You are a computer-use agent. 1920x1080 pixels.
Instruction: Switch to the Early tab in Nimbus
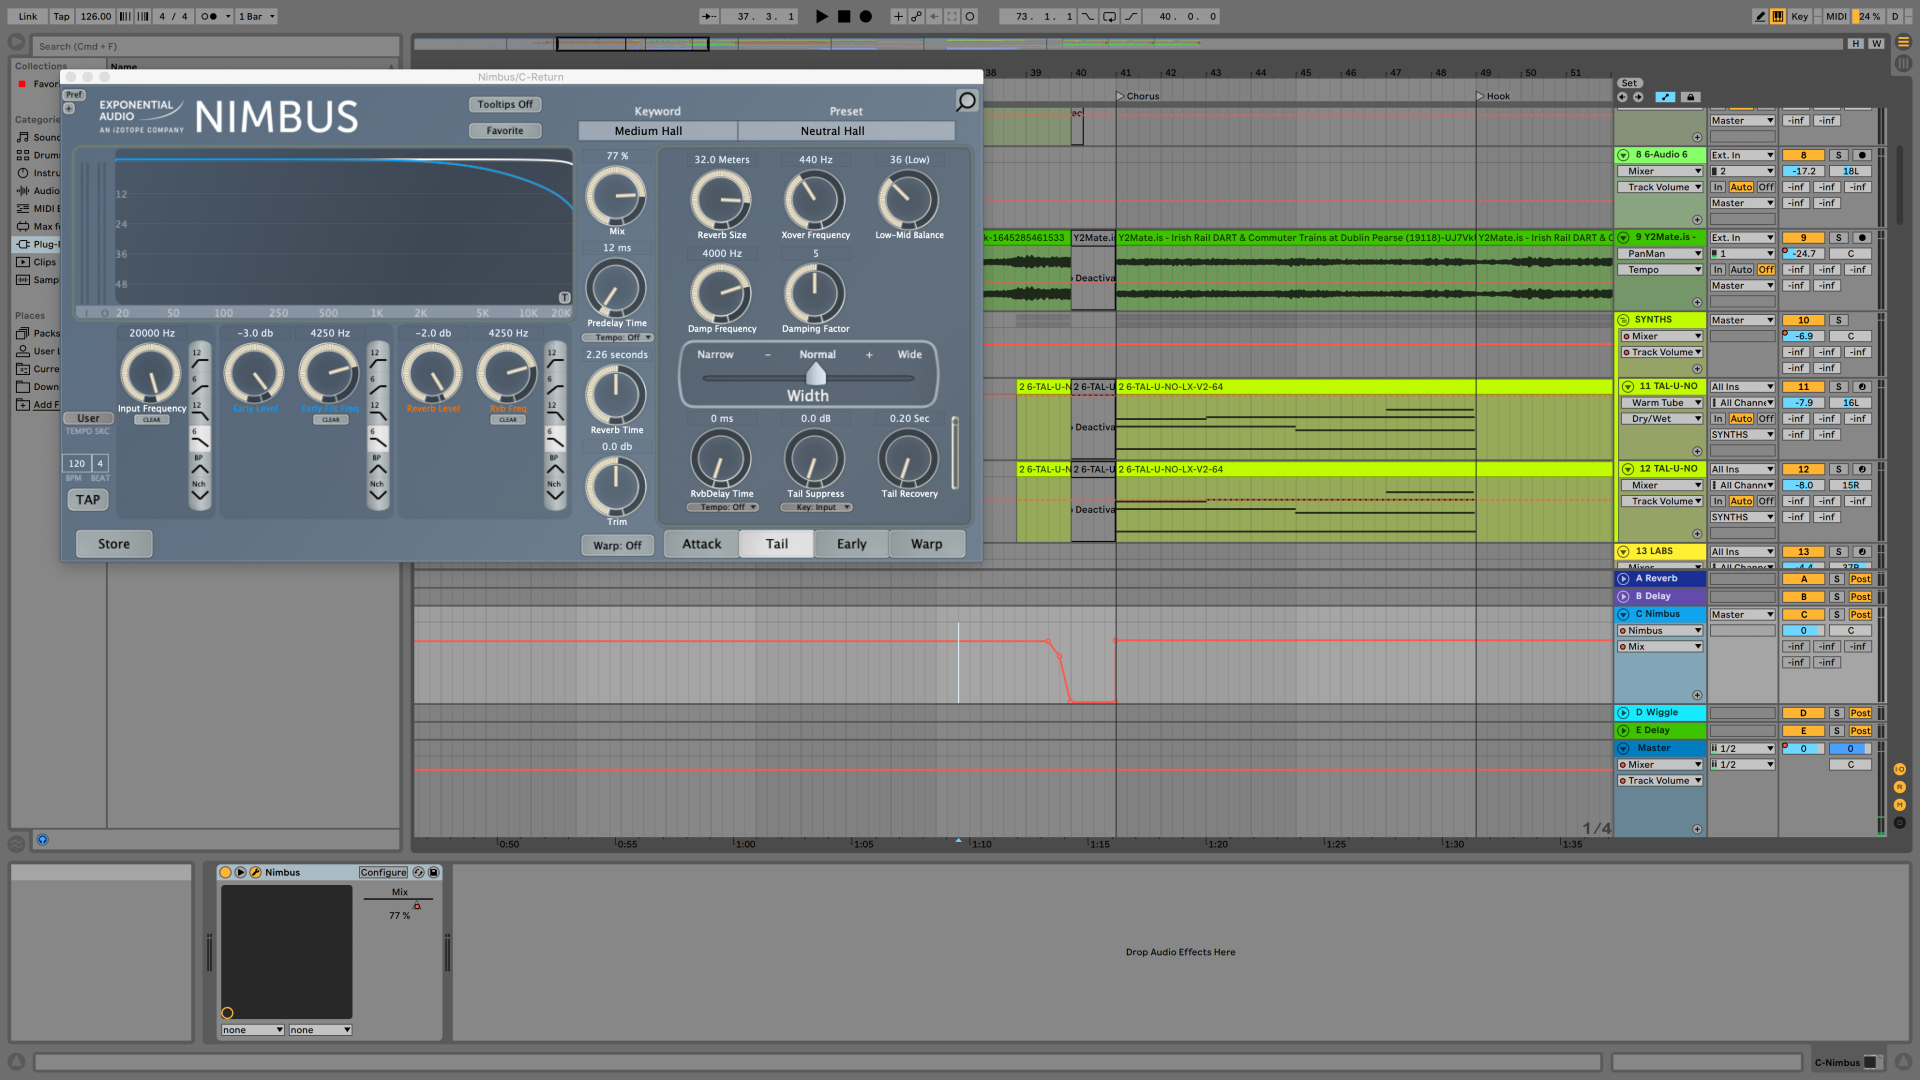[x=851, y=544]
